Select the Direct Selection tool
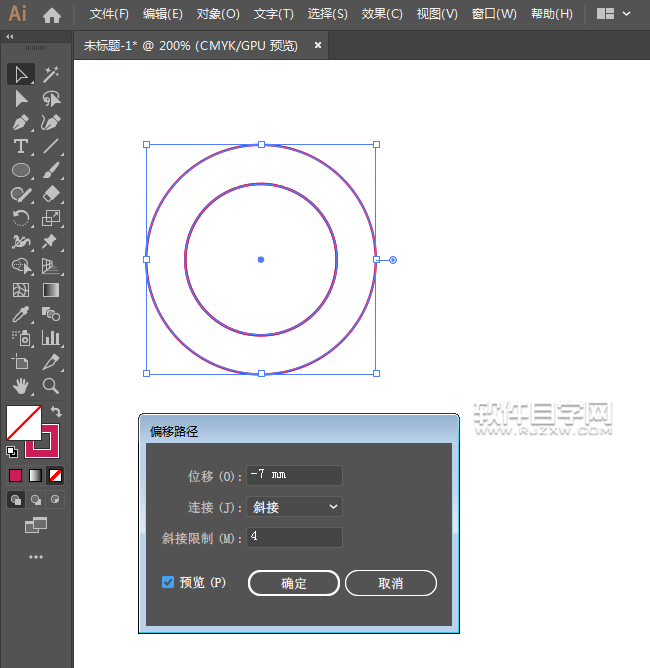Screen dimensions: 650x668 pyautogui.click(x=21, y=98)
